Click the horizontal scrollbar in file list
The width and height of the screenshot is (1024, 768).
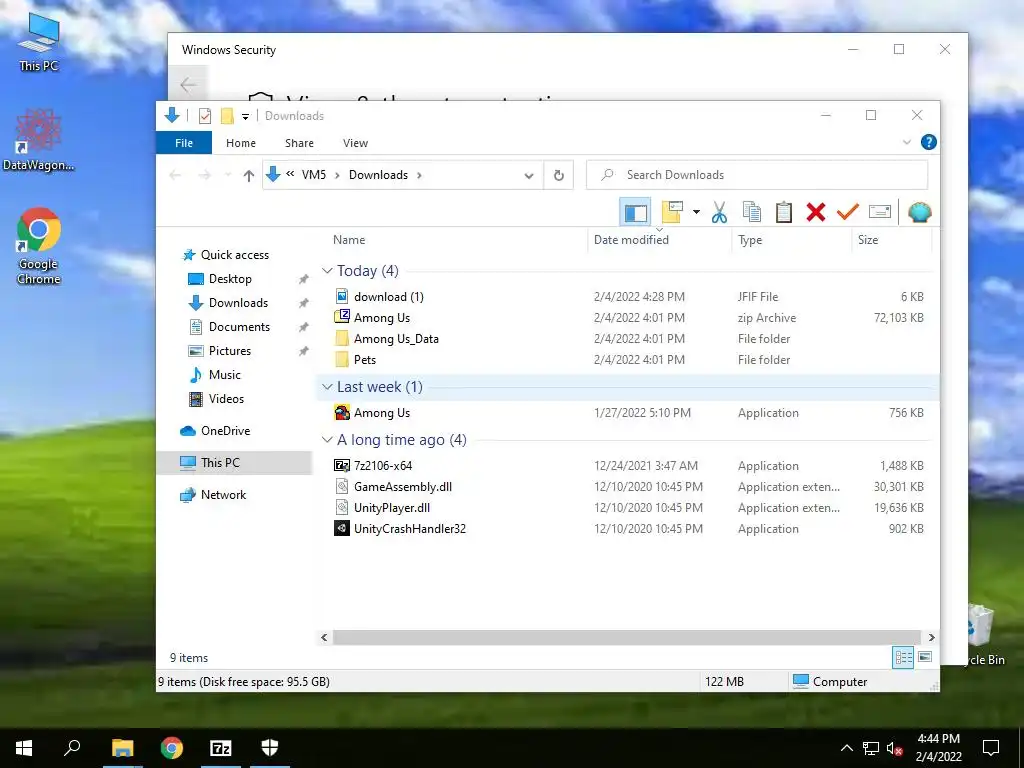coord(627,637)
